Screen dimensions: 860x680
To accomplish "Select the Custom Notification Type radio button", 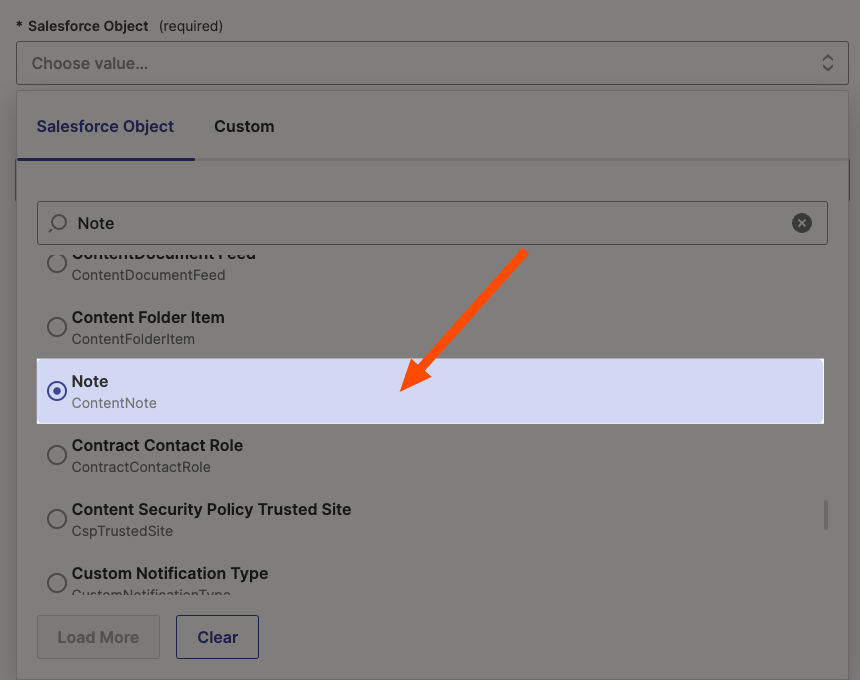I will click(x=56, y=582).
